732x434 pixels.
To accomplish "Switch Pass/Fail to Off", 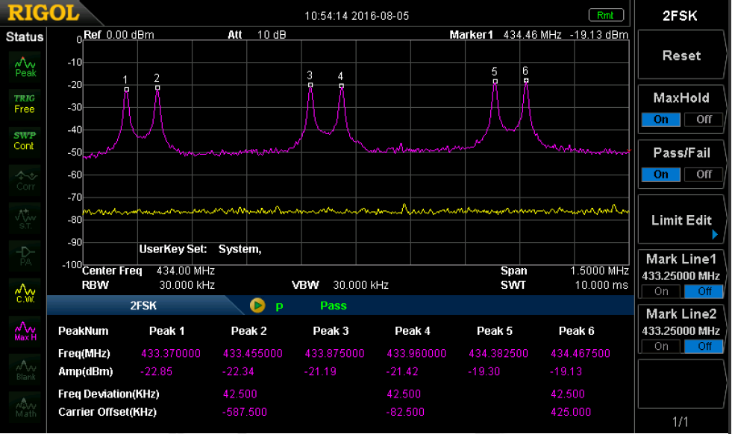I will tap(703, 174).
